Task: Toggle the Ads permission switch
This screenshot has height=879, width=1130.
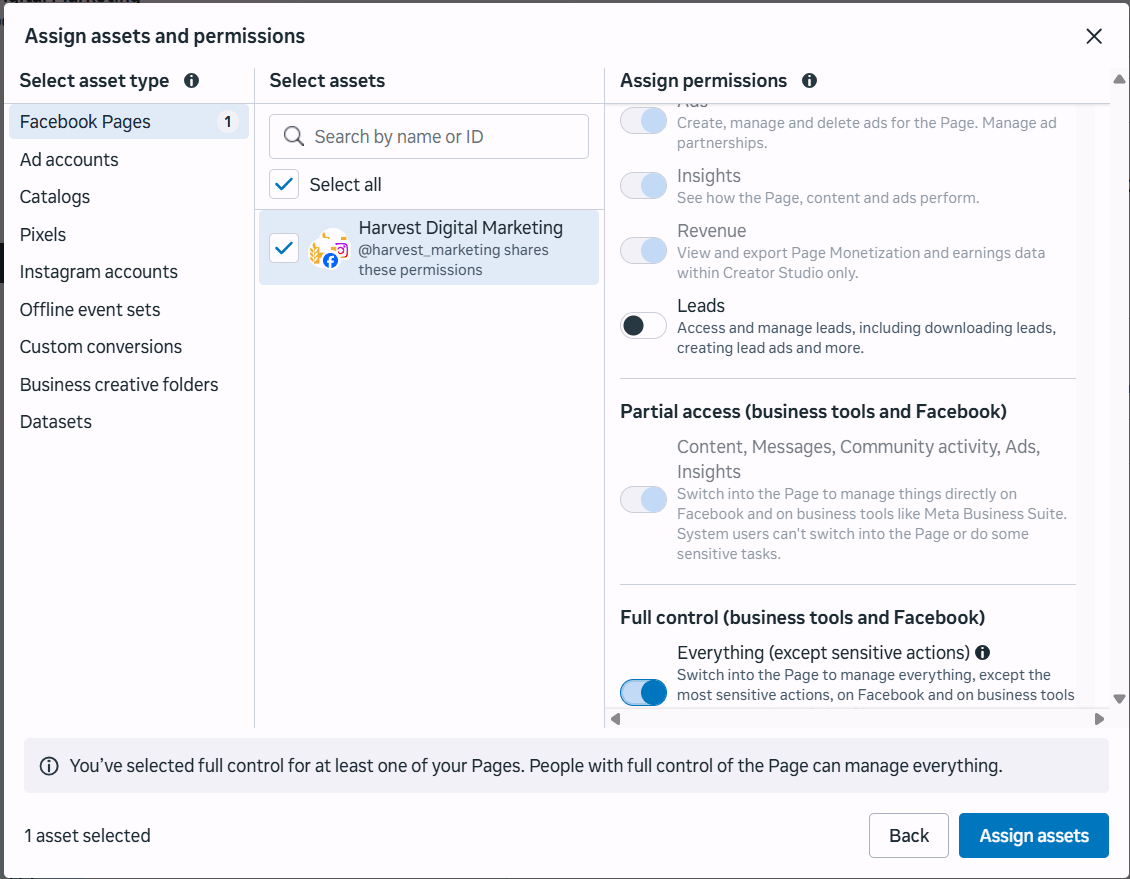Action: pos(644,121)
